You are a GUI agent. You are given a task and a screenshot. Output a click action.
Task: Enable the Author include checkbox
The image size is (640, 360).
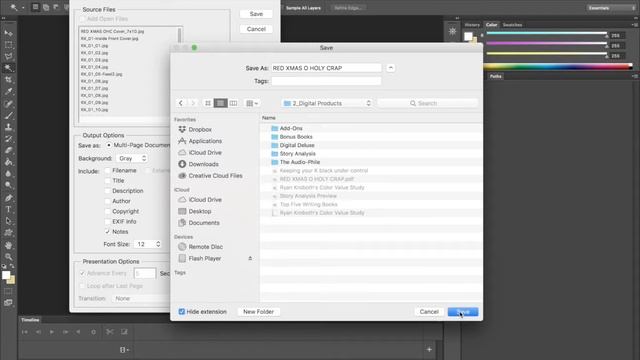pyautogui.click(x=108, y=201)
